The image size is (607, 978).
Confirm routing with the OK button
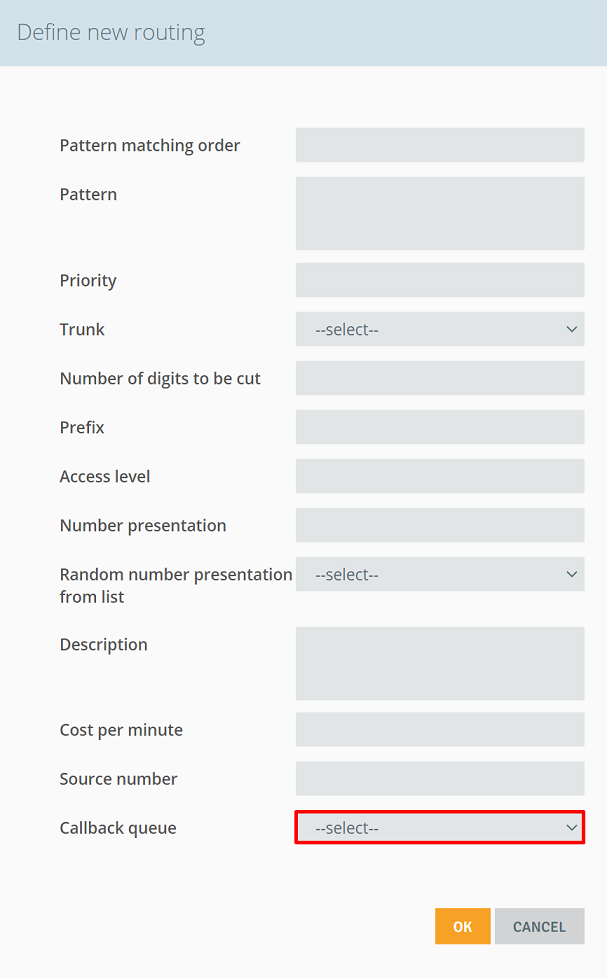[463, 926]
